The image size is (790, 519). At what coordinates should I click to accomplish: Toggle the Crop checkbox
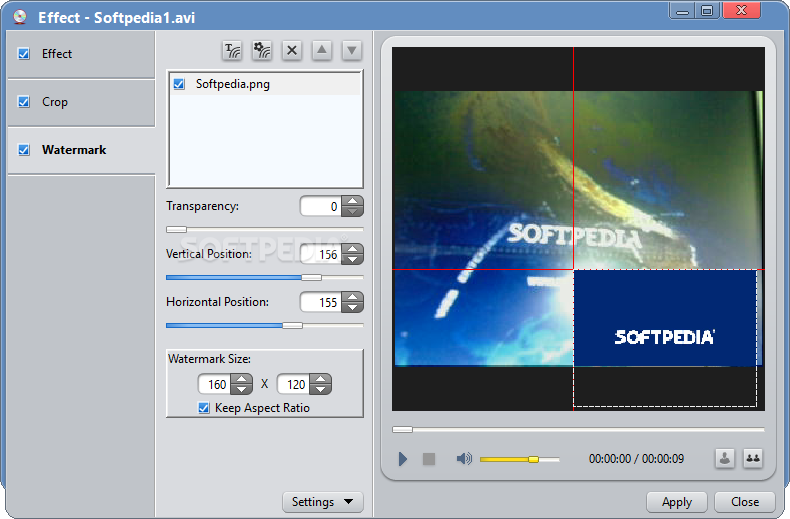[24, 102]
